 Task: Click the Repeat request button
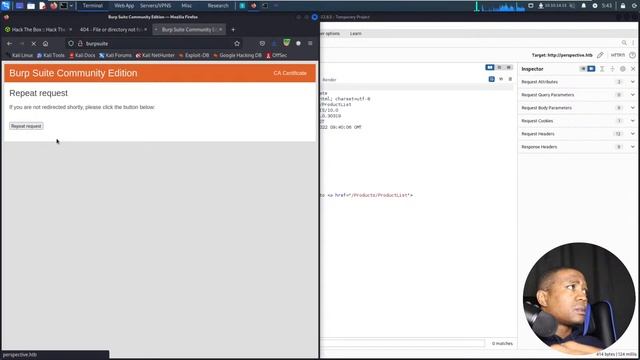coord(26,126)
